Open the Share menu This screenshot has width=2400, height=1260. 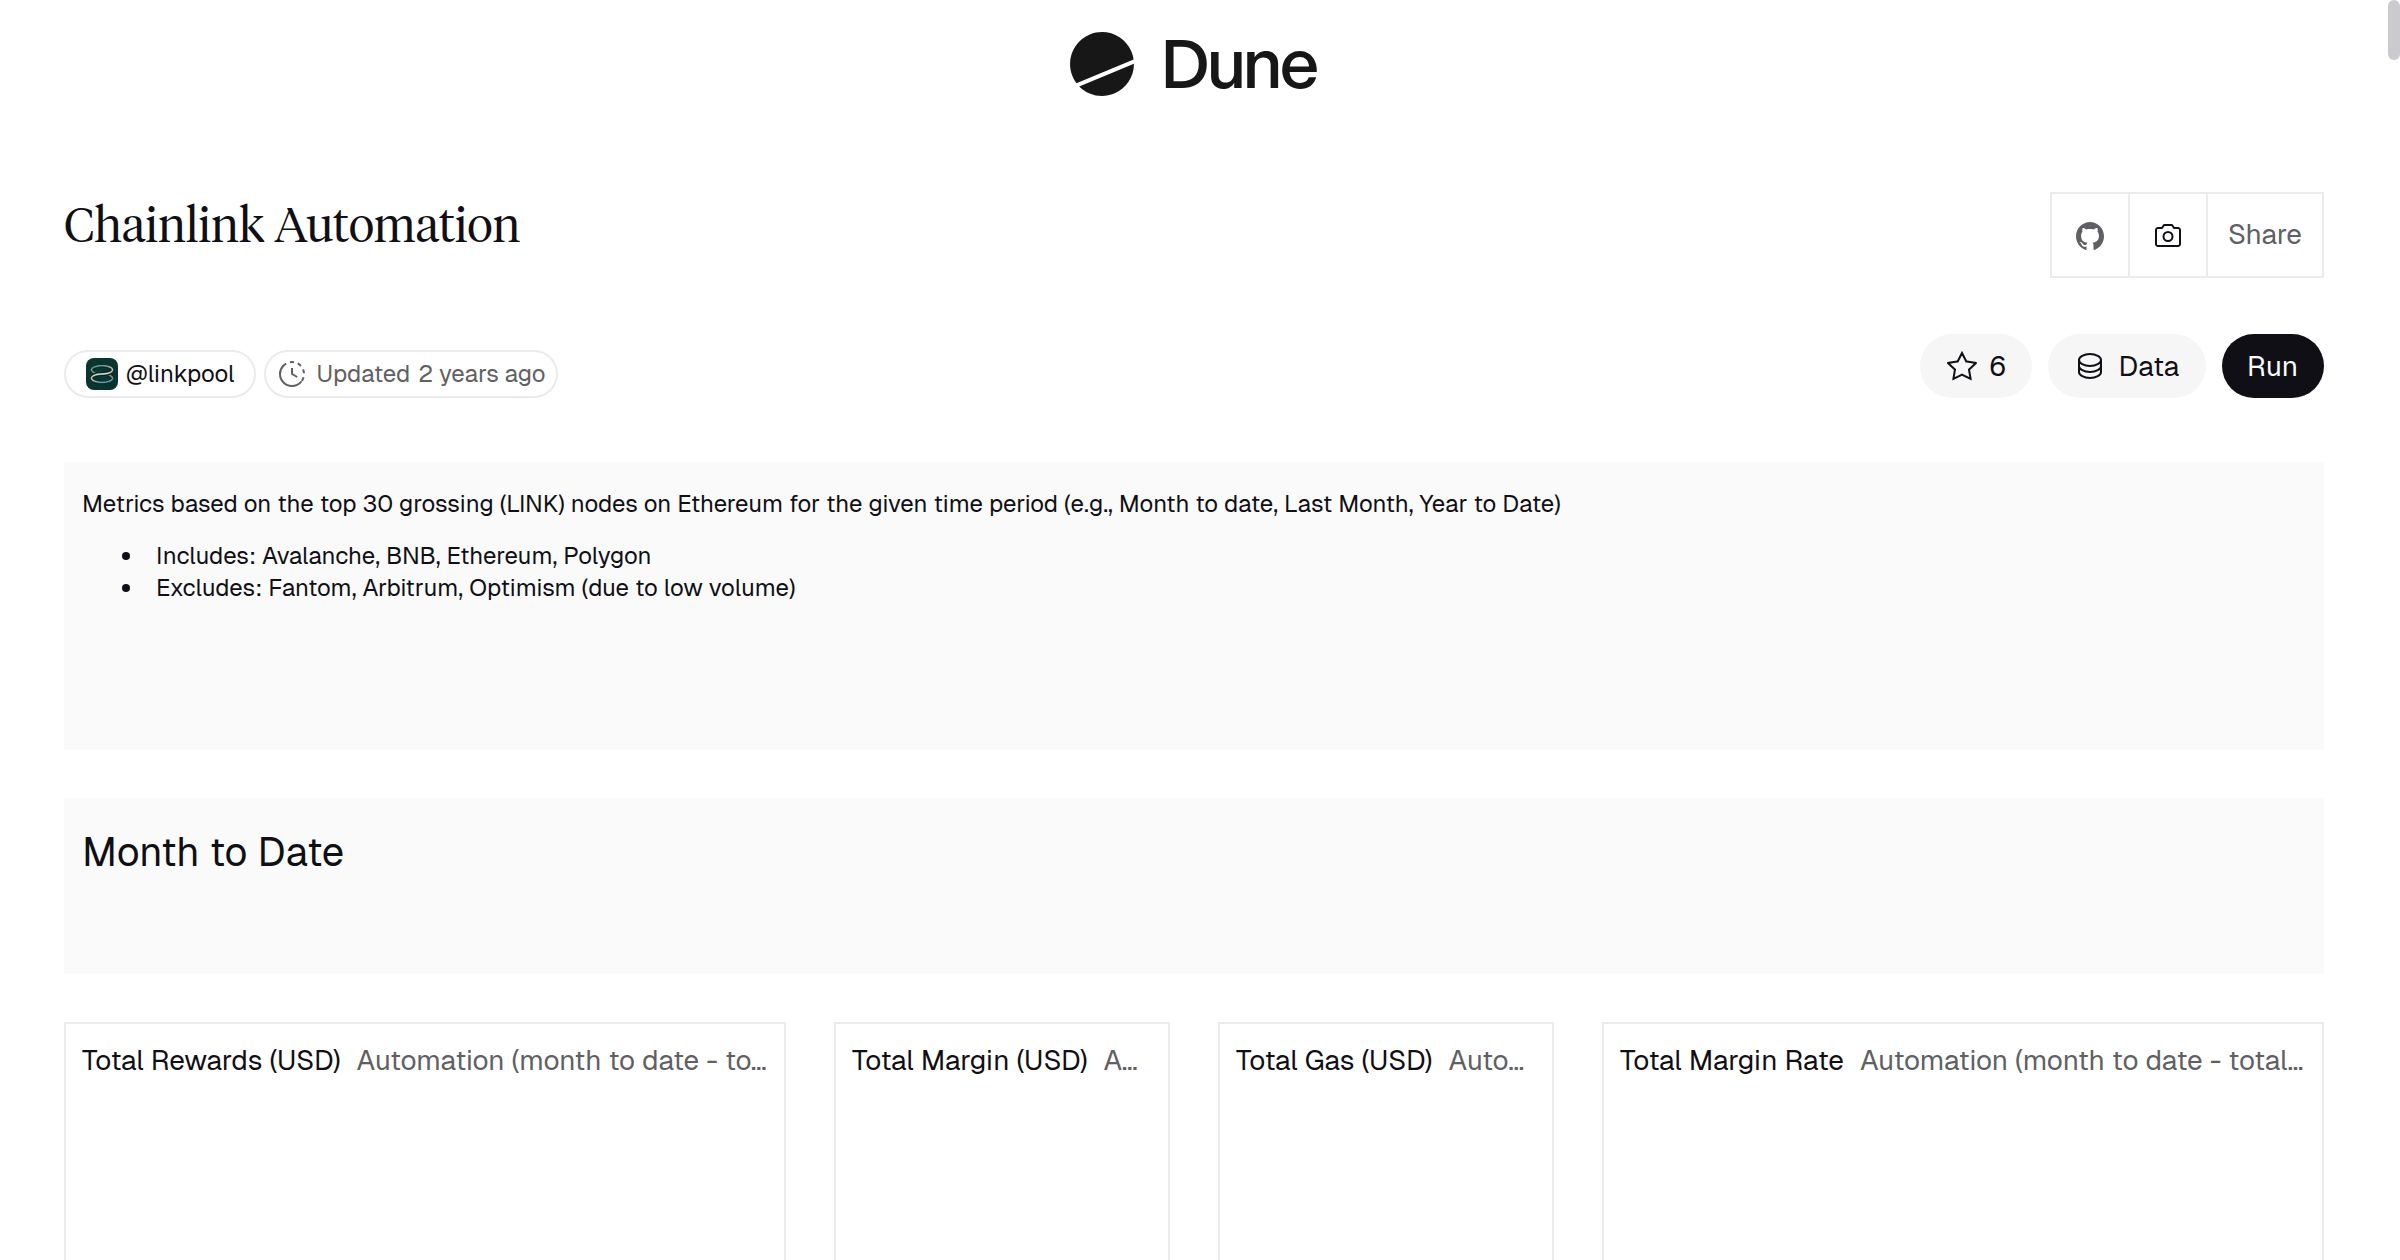click(x=2264, y=234)
